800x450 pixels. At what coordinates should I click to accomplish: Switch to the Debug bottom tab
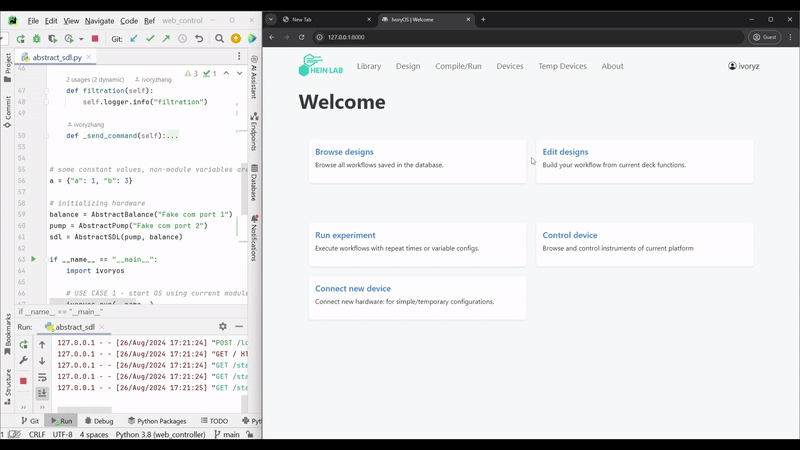point(99,421)
